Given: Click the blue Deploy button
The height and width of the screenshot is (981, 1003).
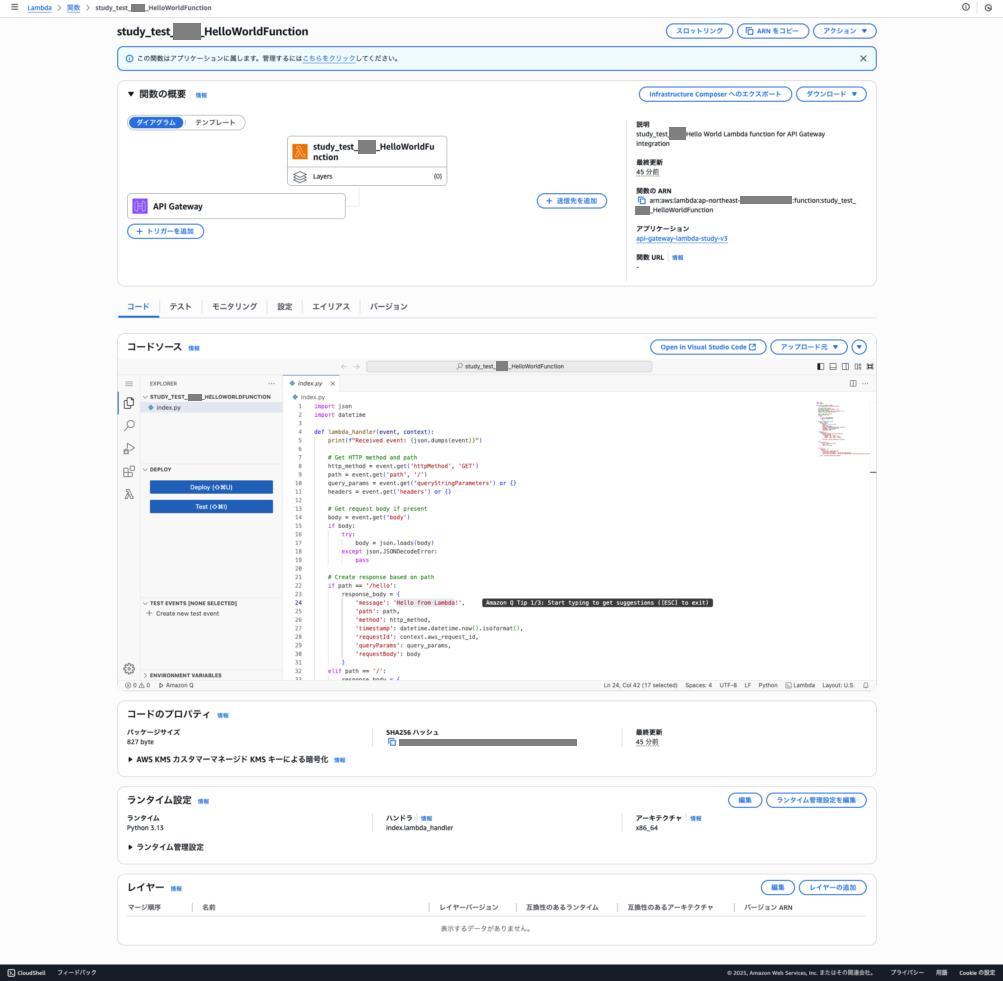Looking at the screenshot, I should pyautogui.click(x=211, y=487).
